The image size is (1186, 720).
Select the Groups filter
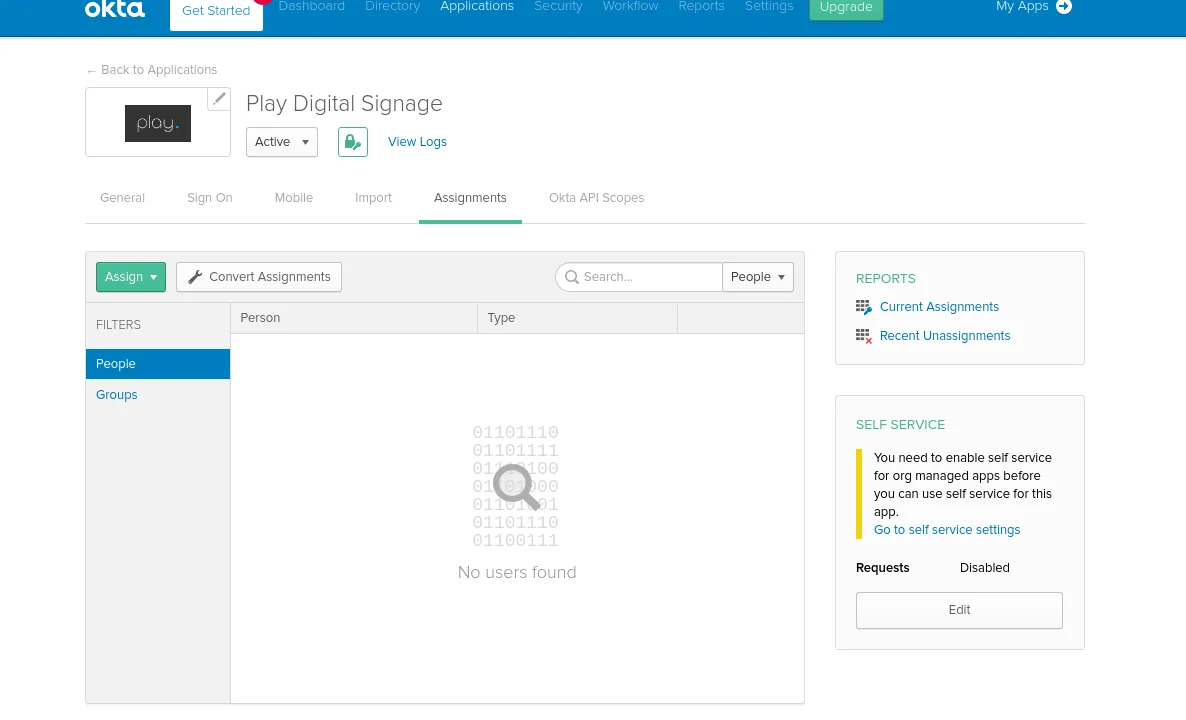116,395
